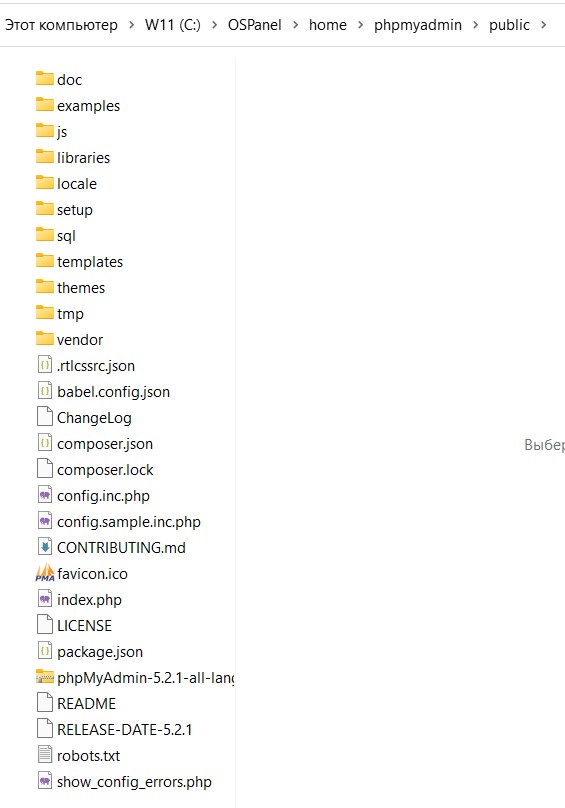
Task: Click the RELEASE-DATE-5.2.1 file icon
Action: coord(45,729)
